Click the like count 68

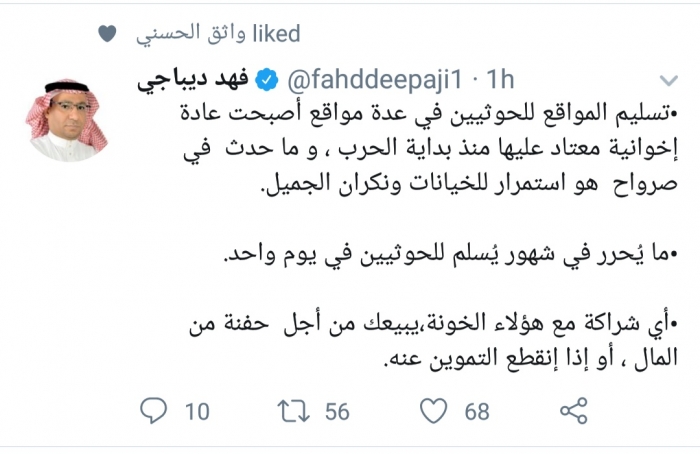click(476, 409)
